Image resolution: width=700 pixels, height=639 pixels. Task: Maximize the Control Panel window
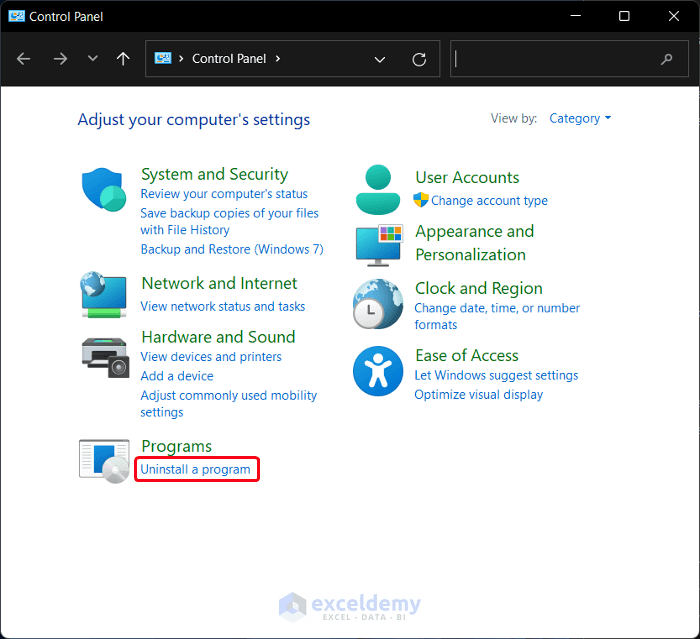624,16
